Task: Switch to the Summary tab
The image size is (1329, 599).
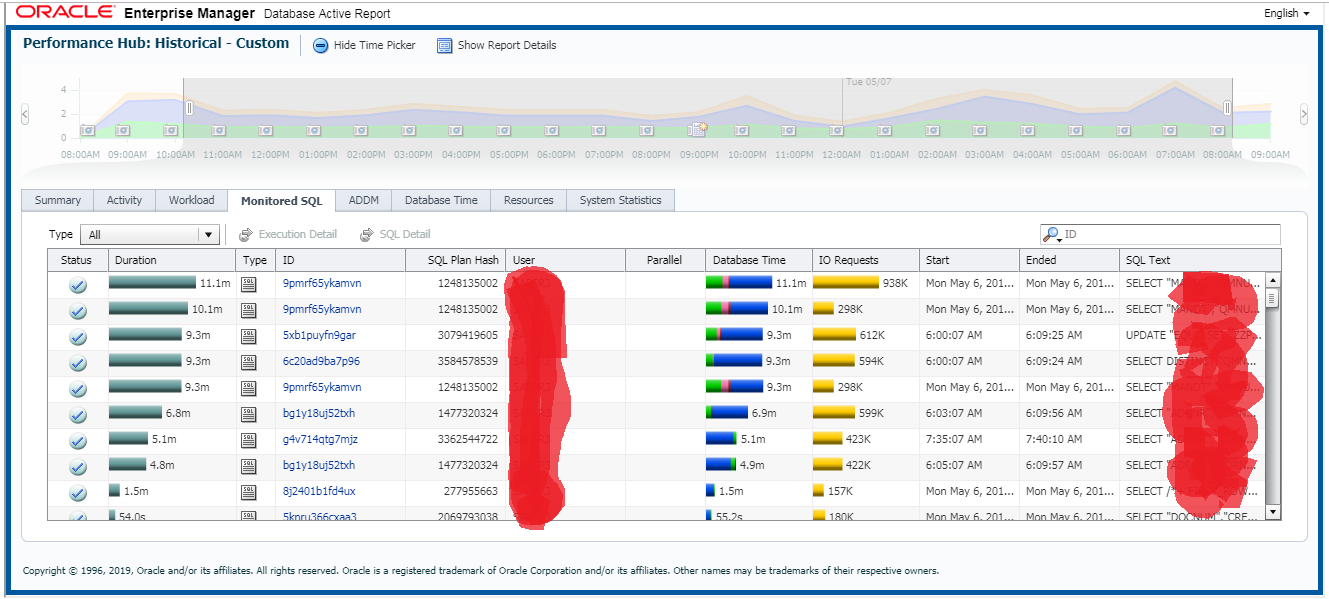Action: 57,200
